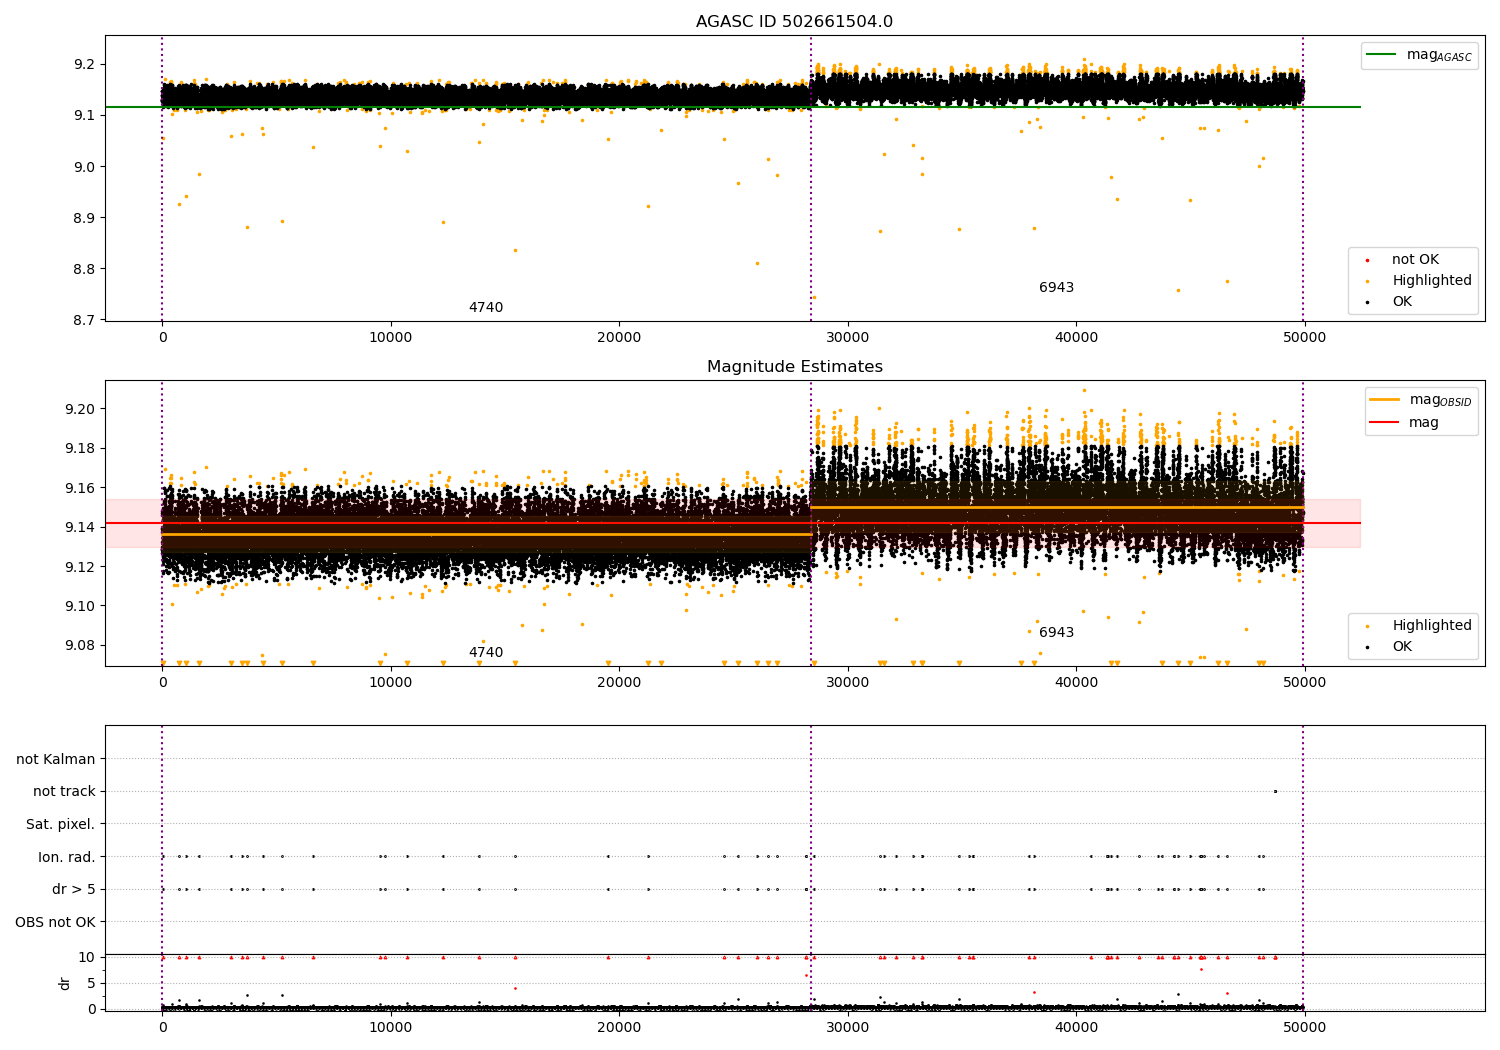Click the red 'not OK' legend marker
The width and height of the screenshot is (1500, 1050).
(x=1368, y=261)
